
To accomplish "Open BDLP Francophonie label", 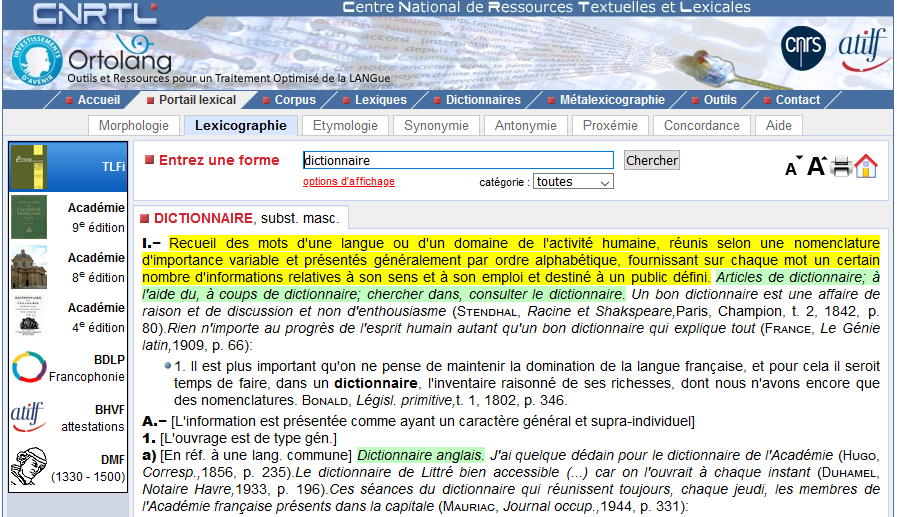I will pos(87,368).
